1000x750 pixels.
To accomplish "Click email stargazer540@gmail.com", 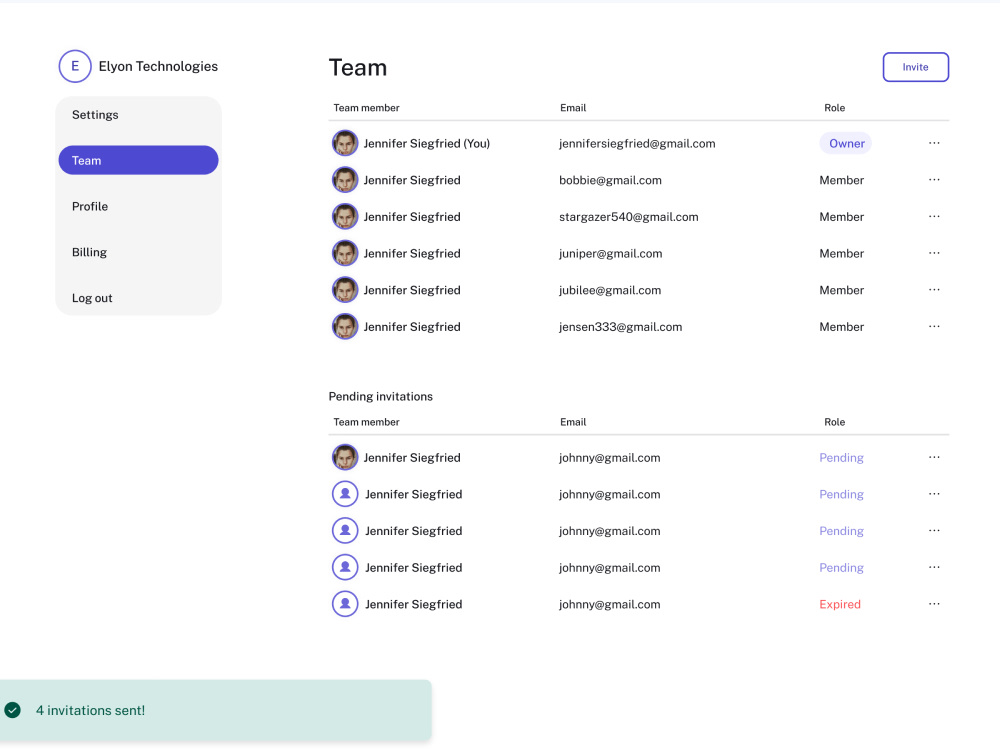I will [629, 217].
